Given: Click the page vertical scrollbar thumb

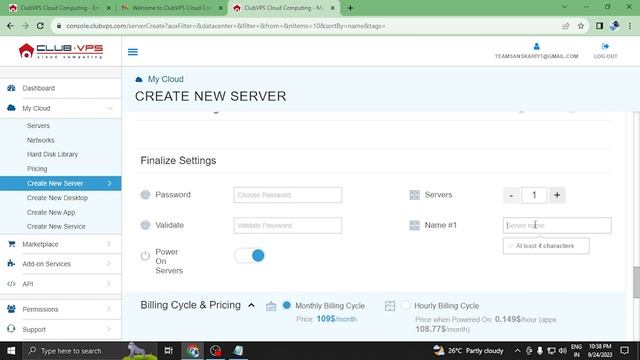Looking at the screenshot, I should [x=636, y=282].
